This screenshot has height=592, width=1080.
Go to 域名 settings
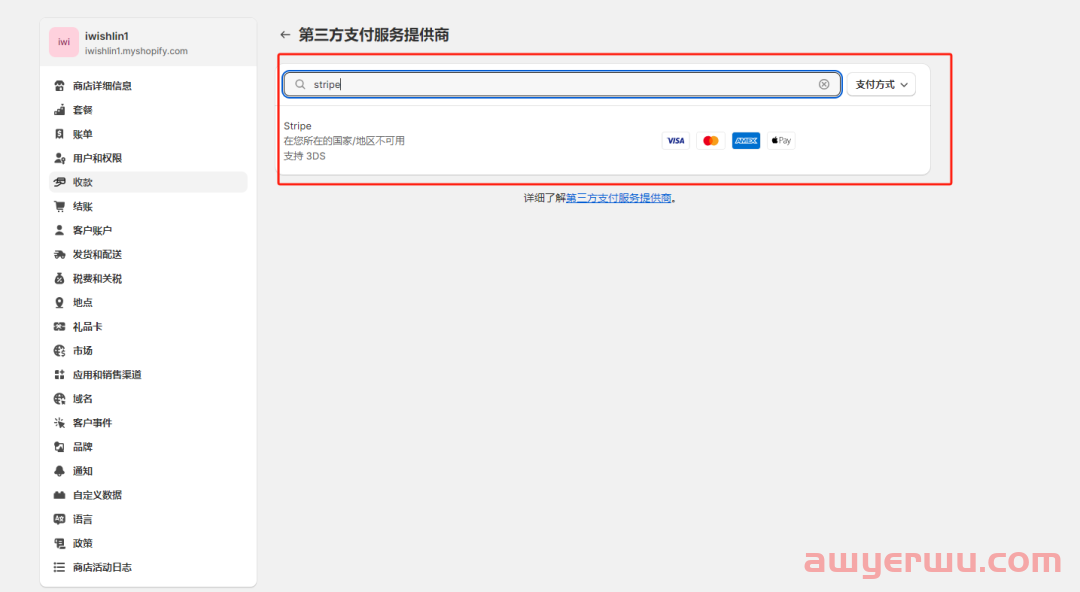(x=148, y=399)
